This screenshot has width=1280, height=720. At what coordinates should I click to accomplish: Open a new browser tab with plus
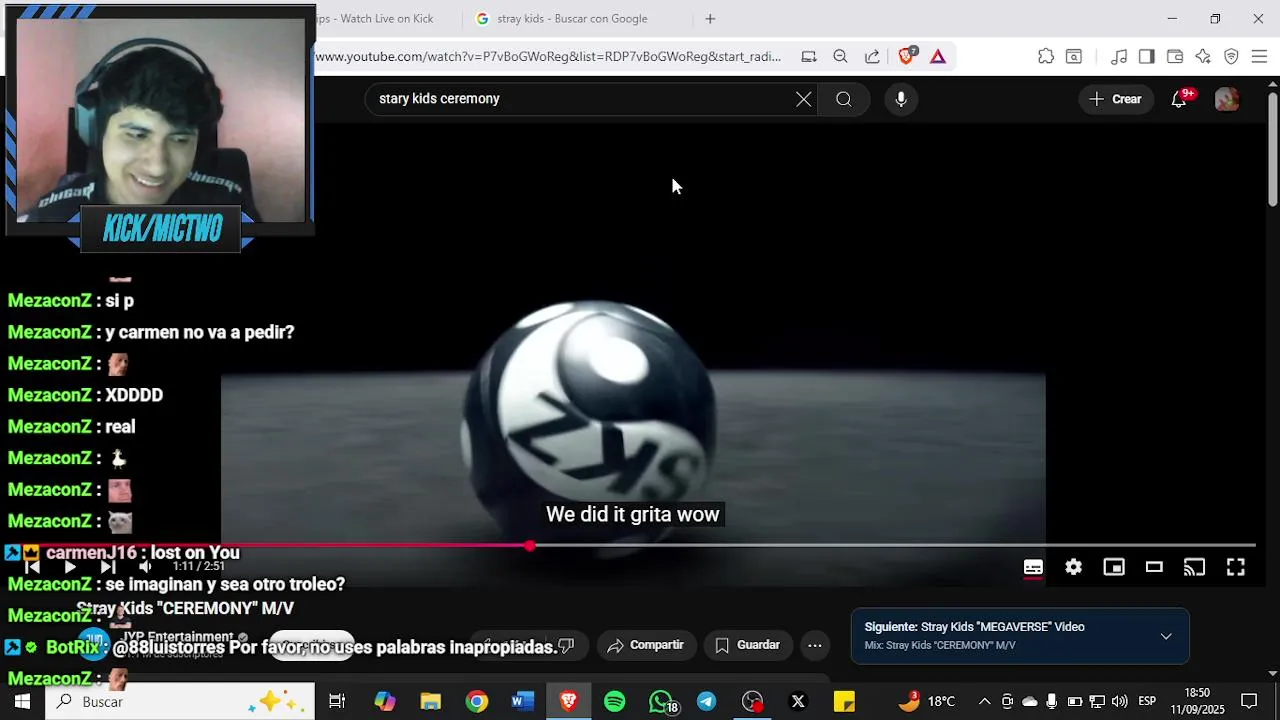710,19
